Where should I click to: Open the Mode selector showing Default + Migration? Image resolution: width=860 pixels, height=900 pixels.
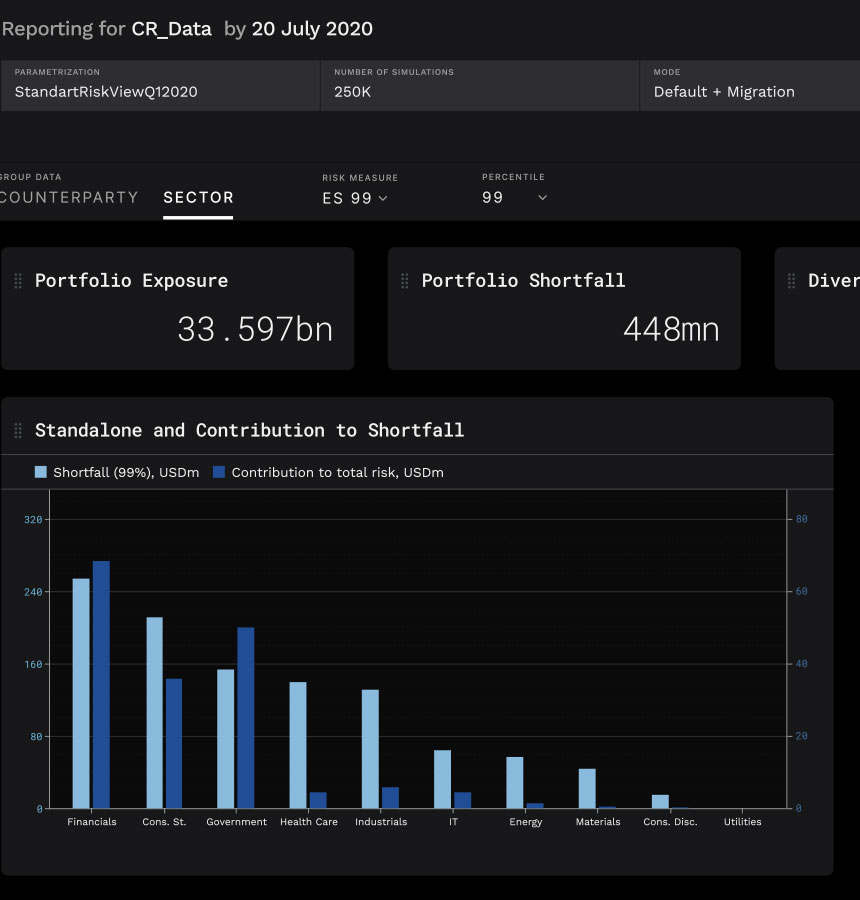pos(724,92)
